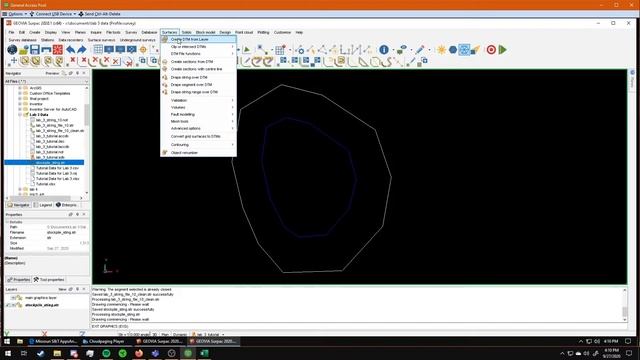Open DTM File functions submenu
640x360 pixels.
198,54
